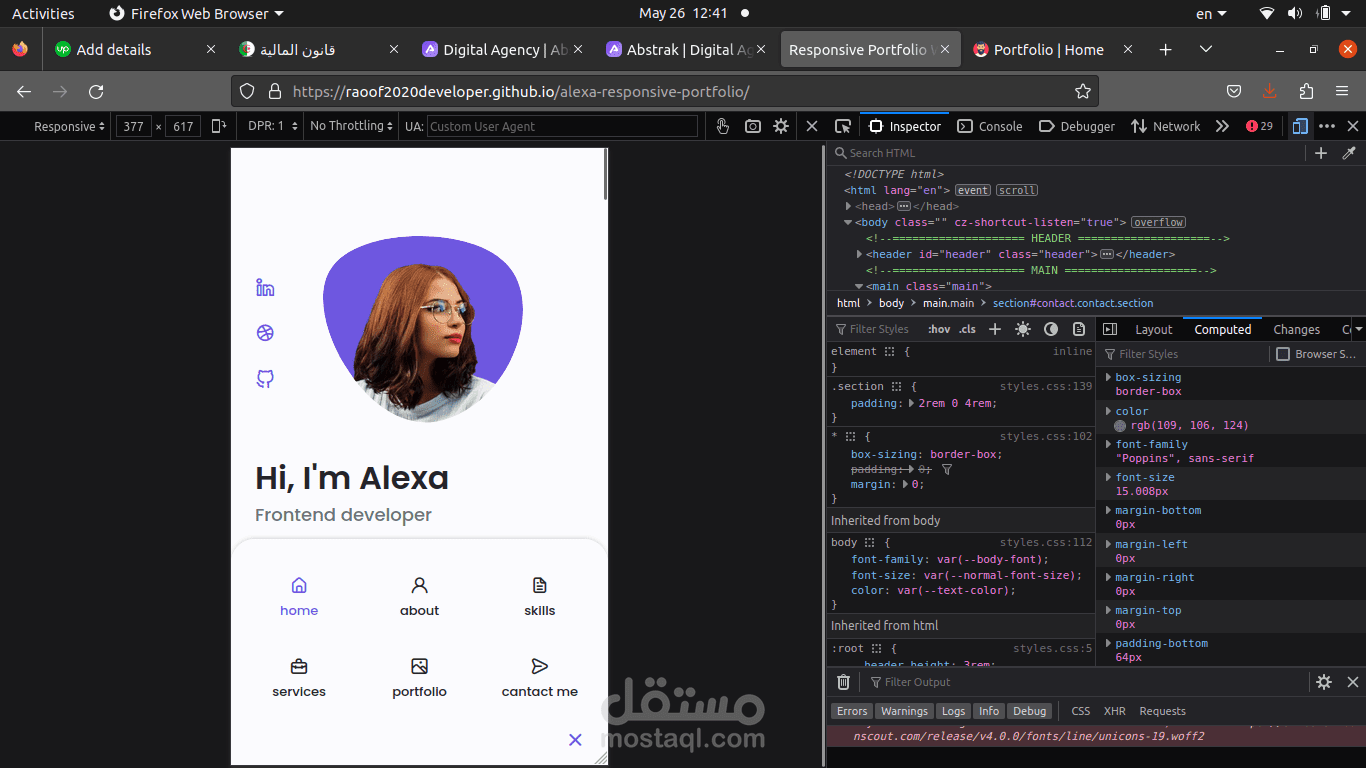Clear the console output with trash icon
The width and height of the screenshot is (1366, 768).
point(843,682)
